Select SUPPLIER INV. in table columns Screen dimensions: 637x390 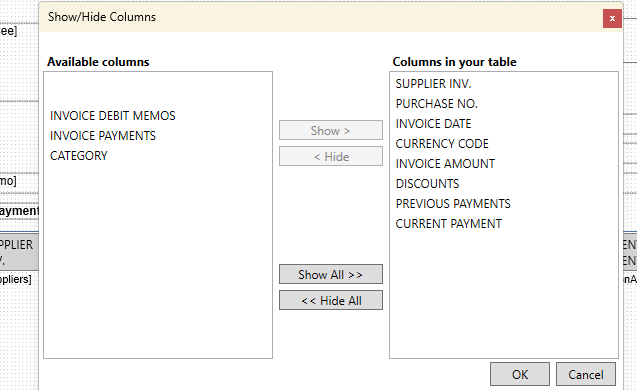pos(433,84)
